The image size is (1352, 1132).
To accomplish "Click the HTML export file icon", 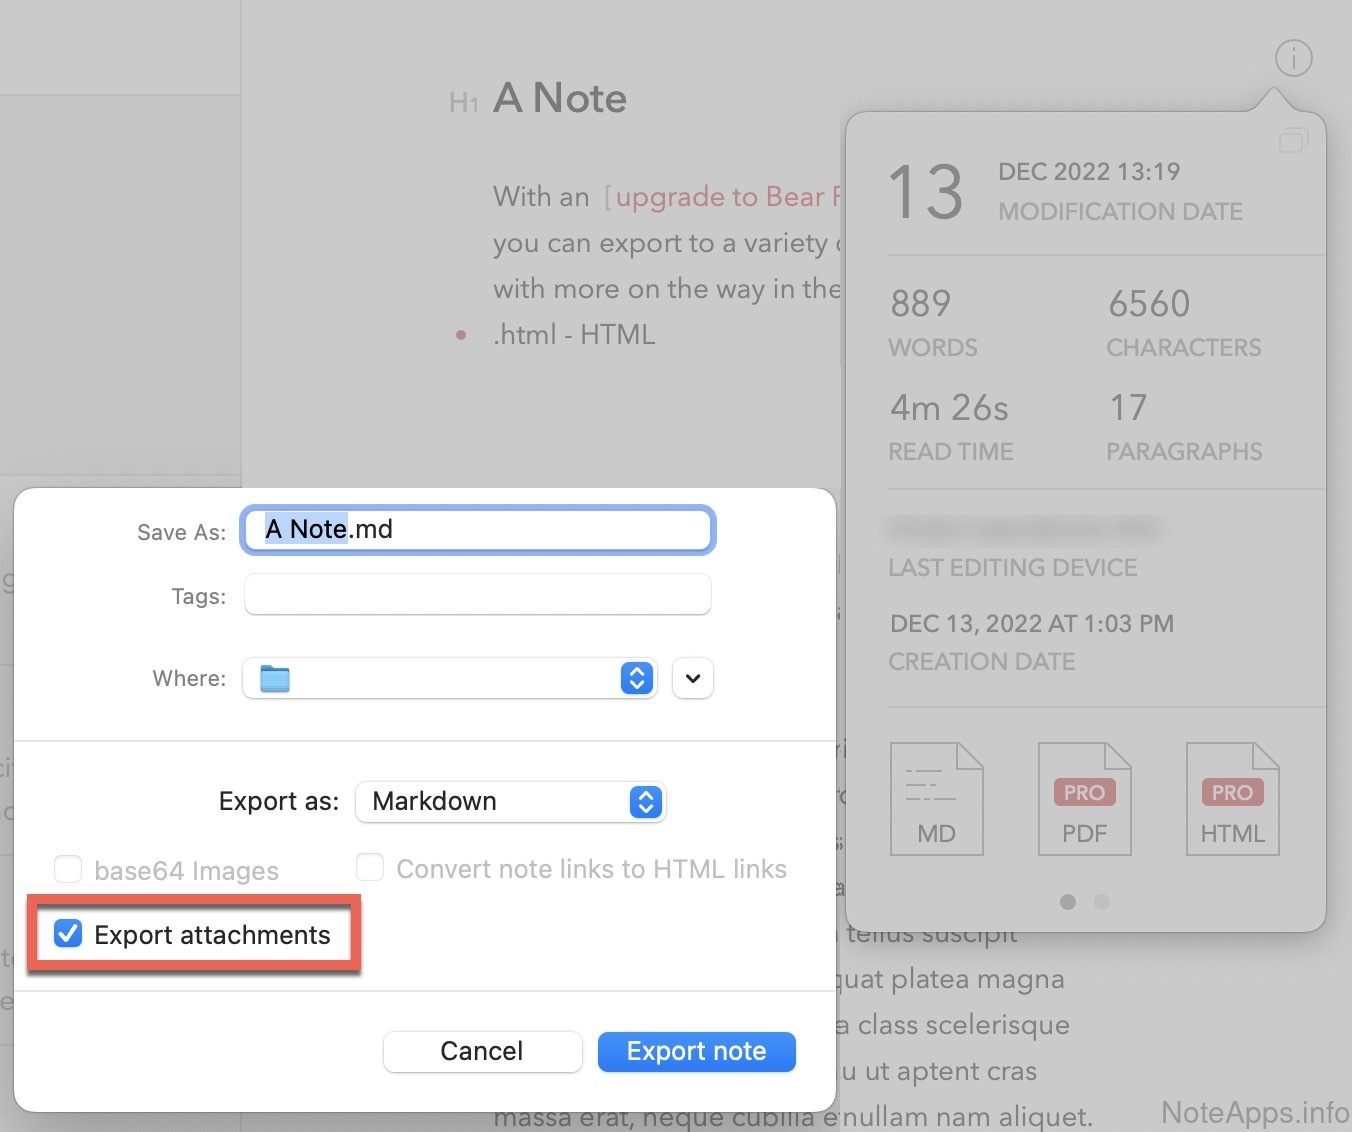I will tap(1232, 799).
